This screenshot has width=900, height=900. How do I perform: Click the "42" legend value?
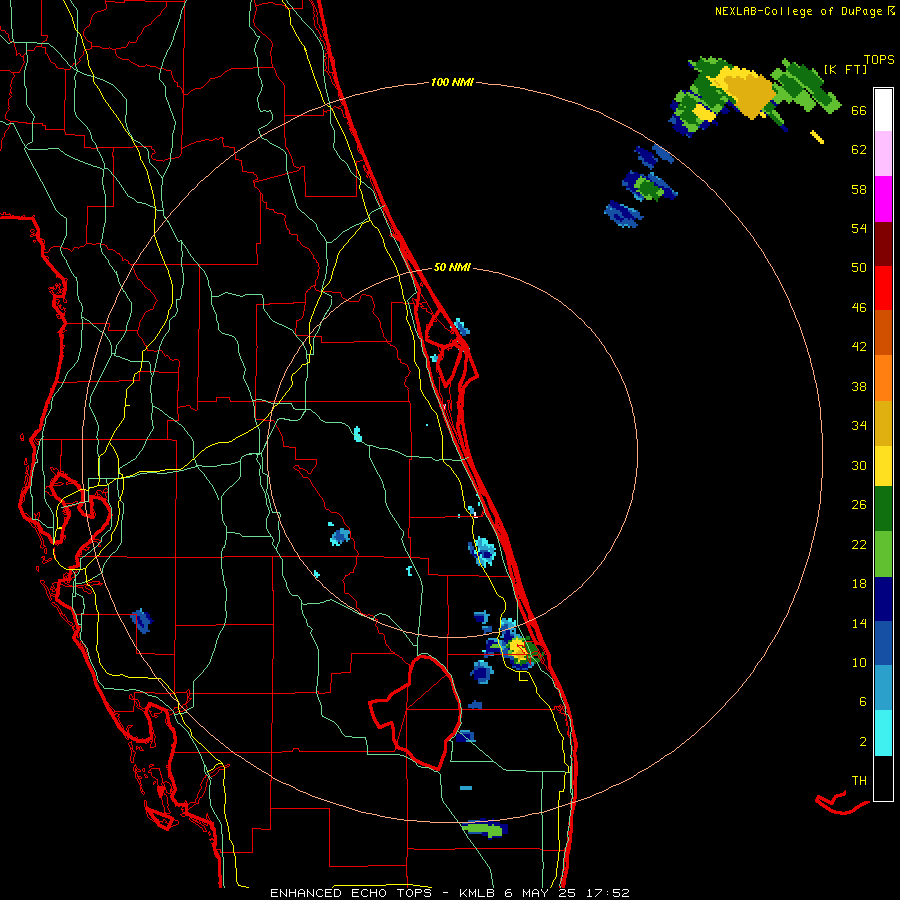859,347
